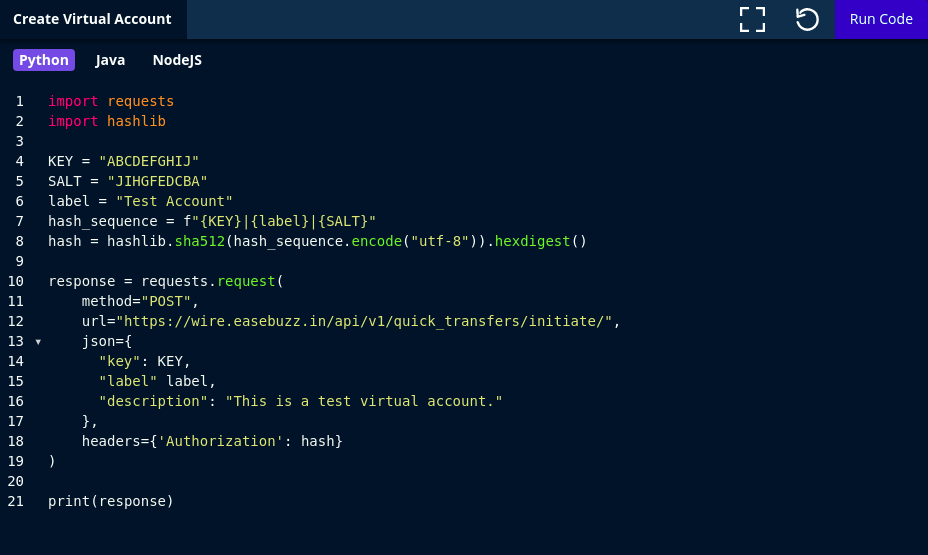Run the code sample
This screenshot has height=555, width=928.
[881, 20]
